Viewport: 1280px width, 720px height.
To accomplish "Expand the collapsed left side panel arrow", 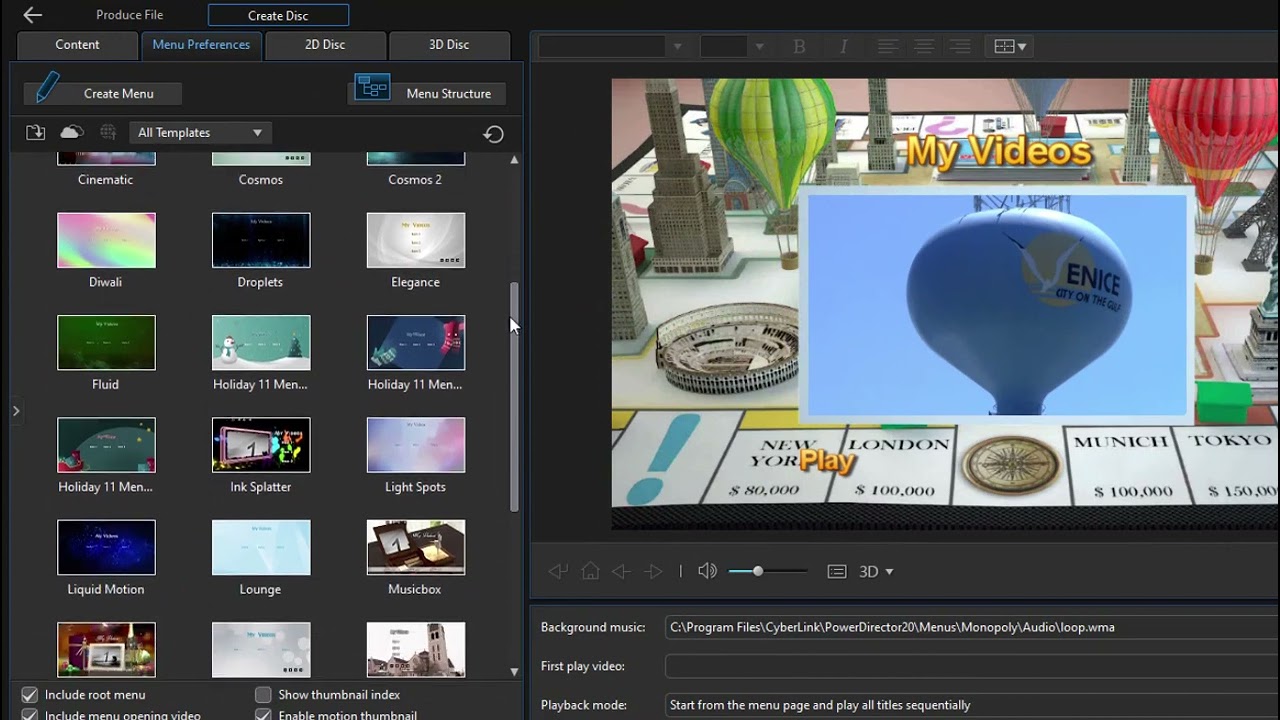I will point(15,411).
